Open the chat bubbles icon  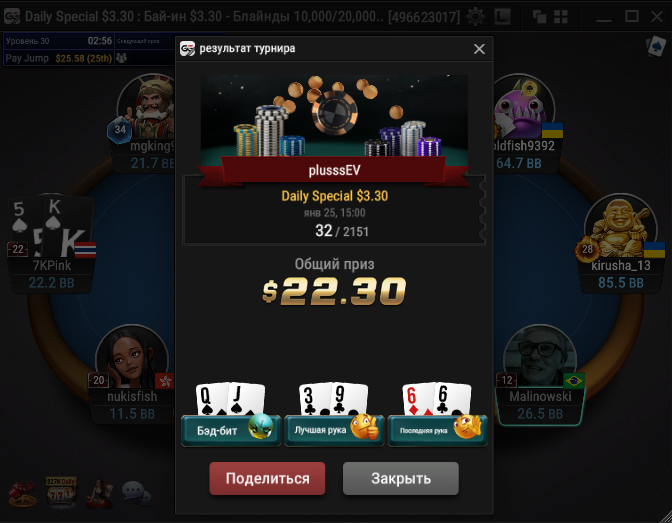click(x=136, y=493)
